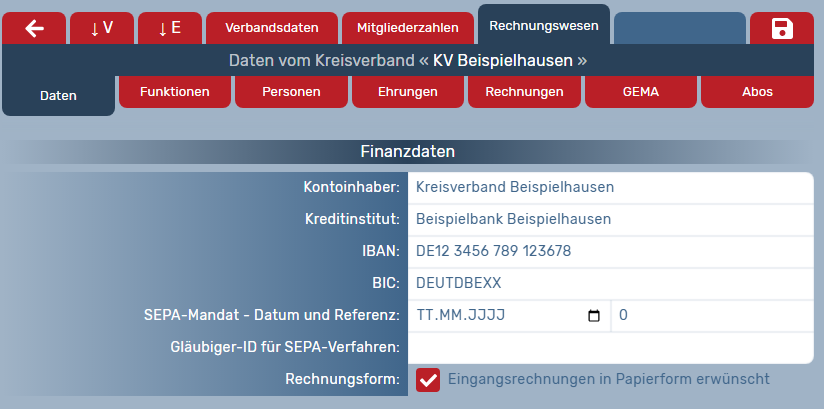Click the empty blue tab
Image resolution: width=824 pixels, height=409 pixels.
tap(680, 28)
